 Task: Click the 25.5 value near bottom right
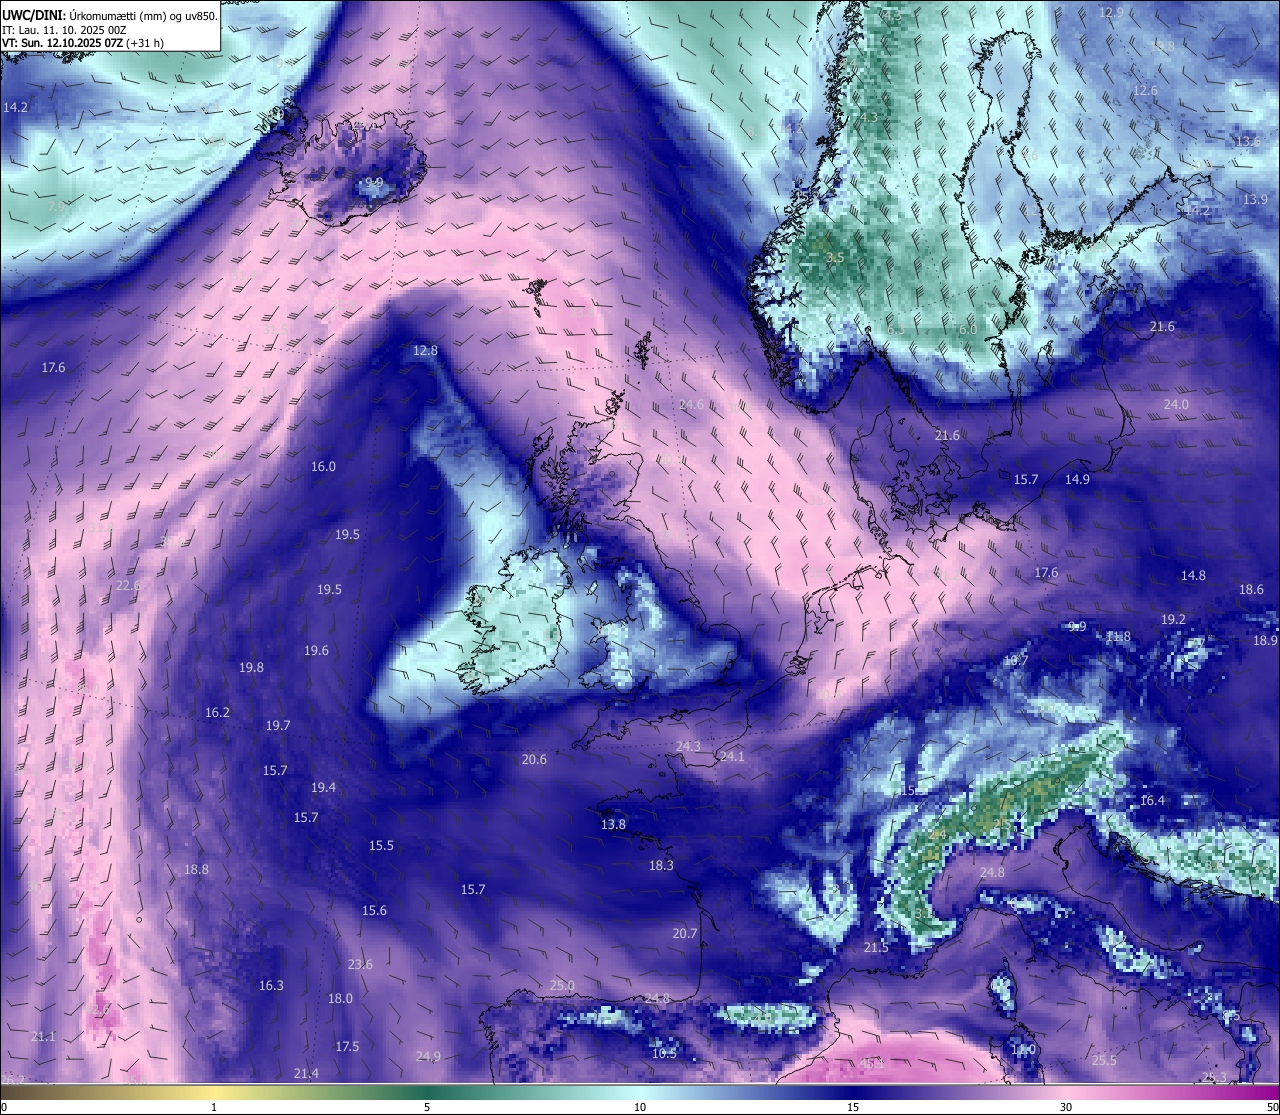(1104, 1061)
